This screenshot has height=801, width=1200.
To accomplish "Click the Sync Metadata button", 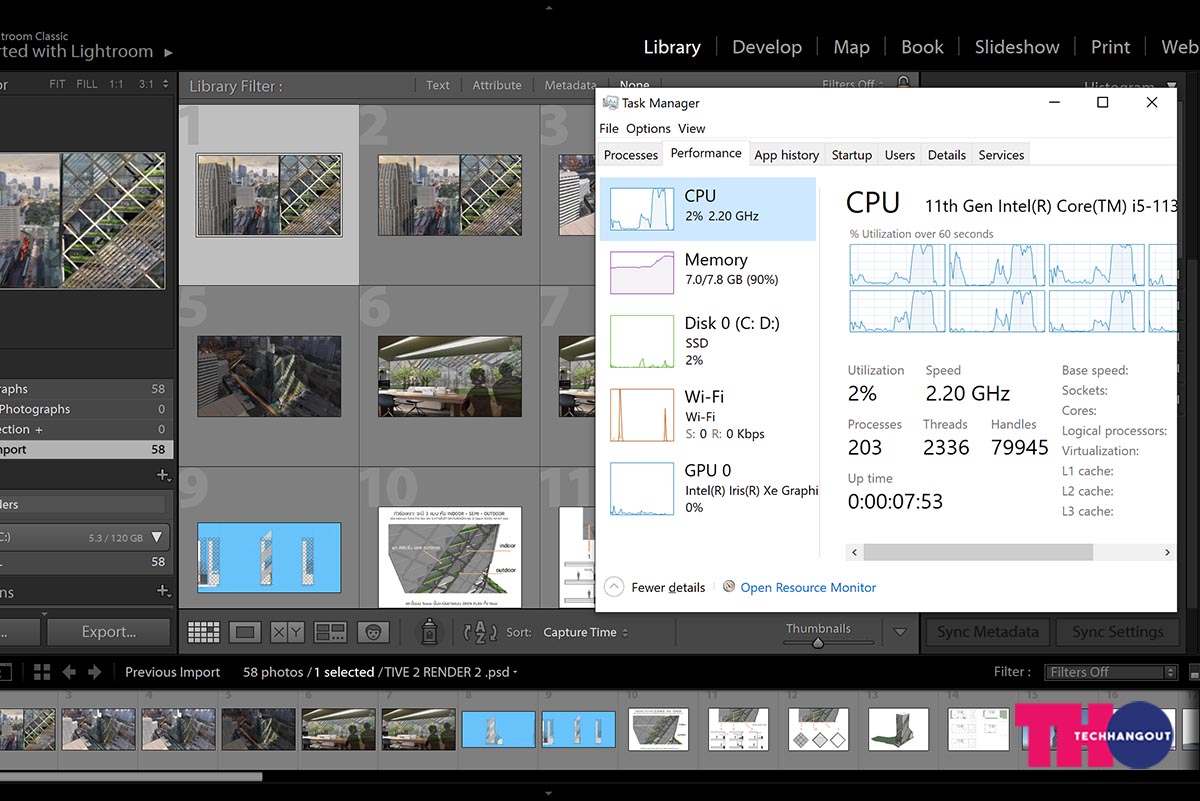I will [x=989, y=632].
